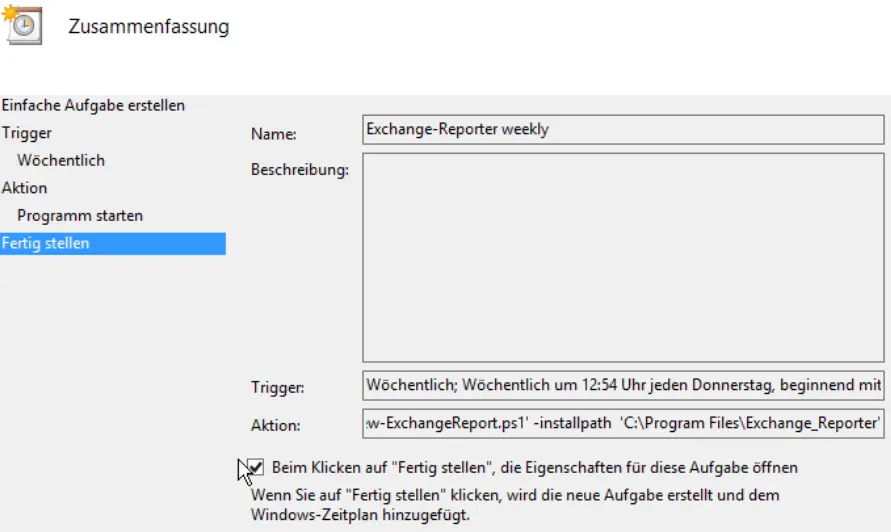Viewport: 891px width, 532px height.
Task: Select the Aktion step in the sidebar
Action: pos(25,188)
